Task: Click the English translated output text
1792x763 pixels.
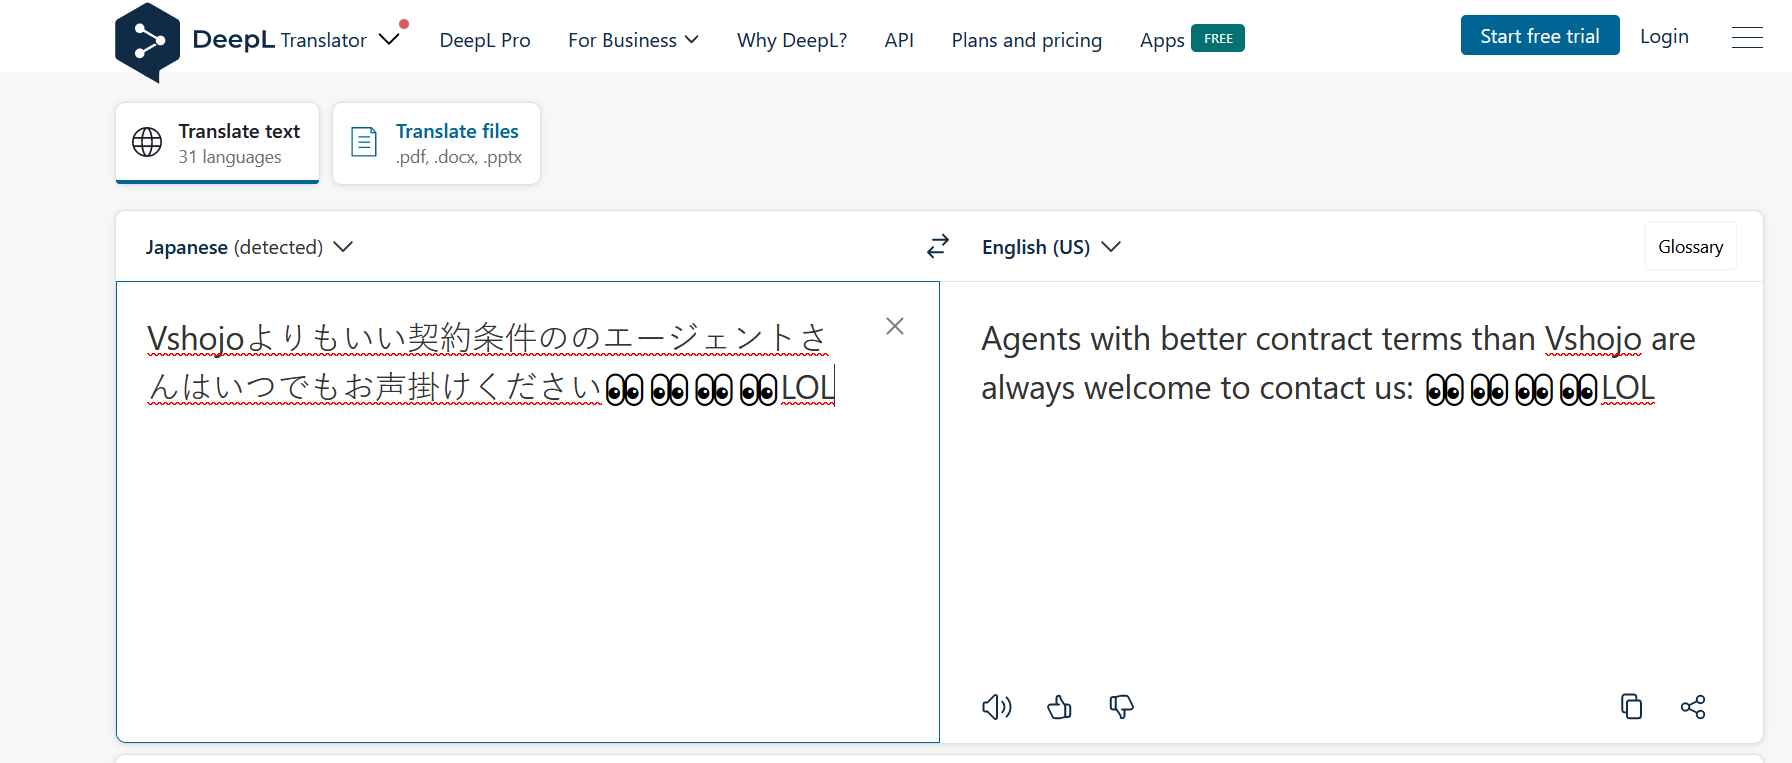Action: coord(1338,363)
